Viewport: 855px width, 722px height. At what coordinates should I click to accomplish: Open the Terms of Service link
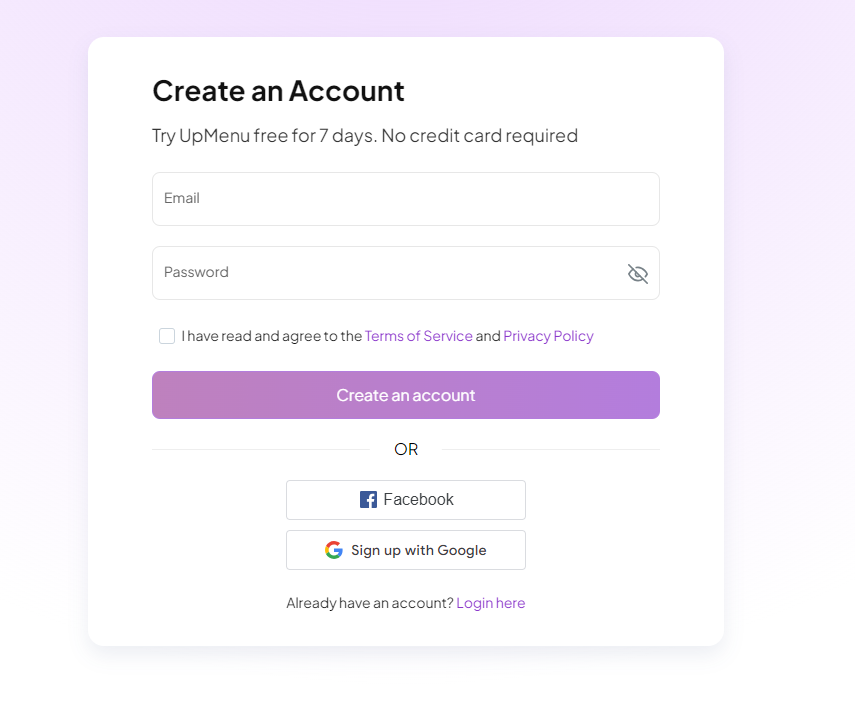click(x=418, y=336)
